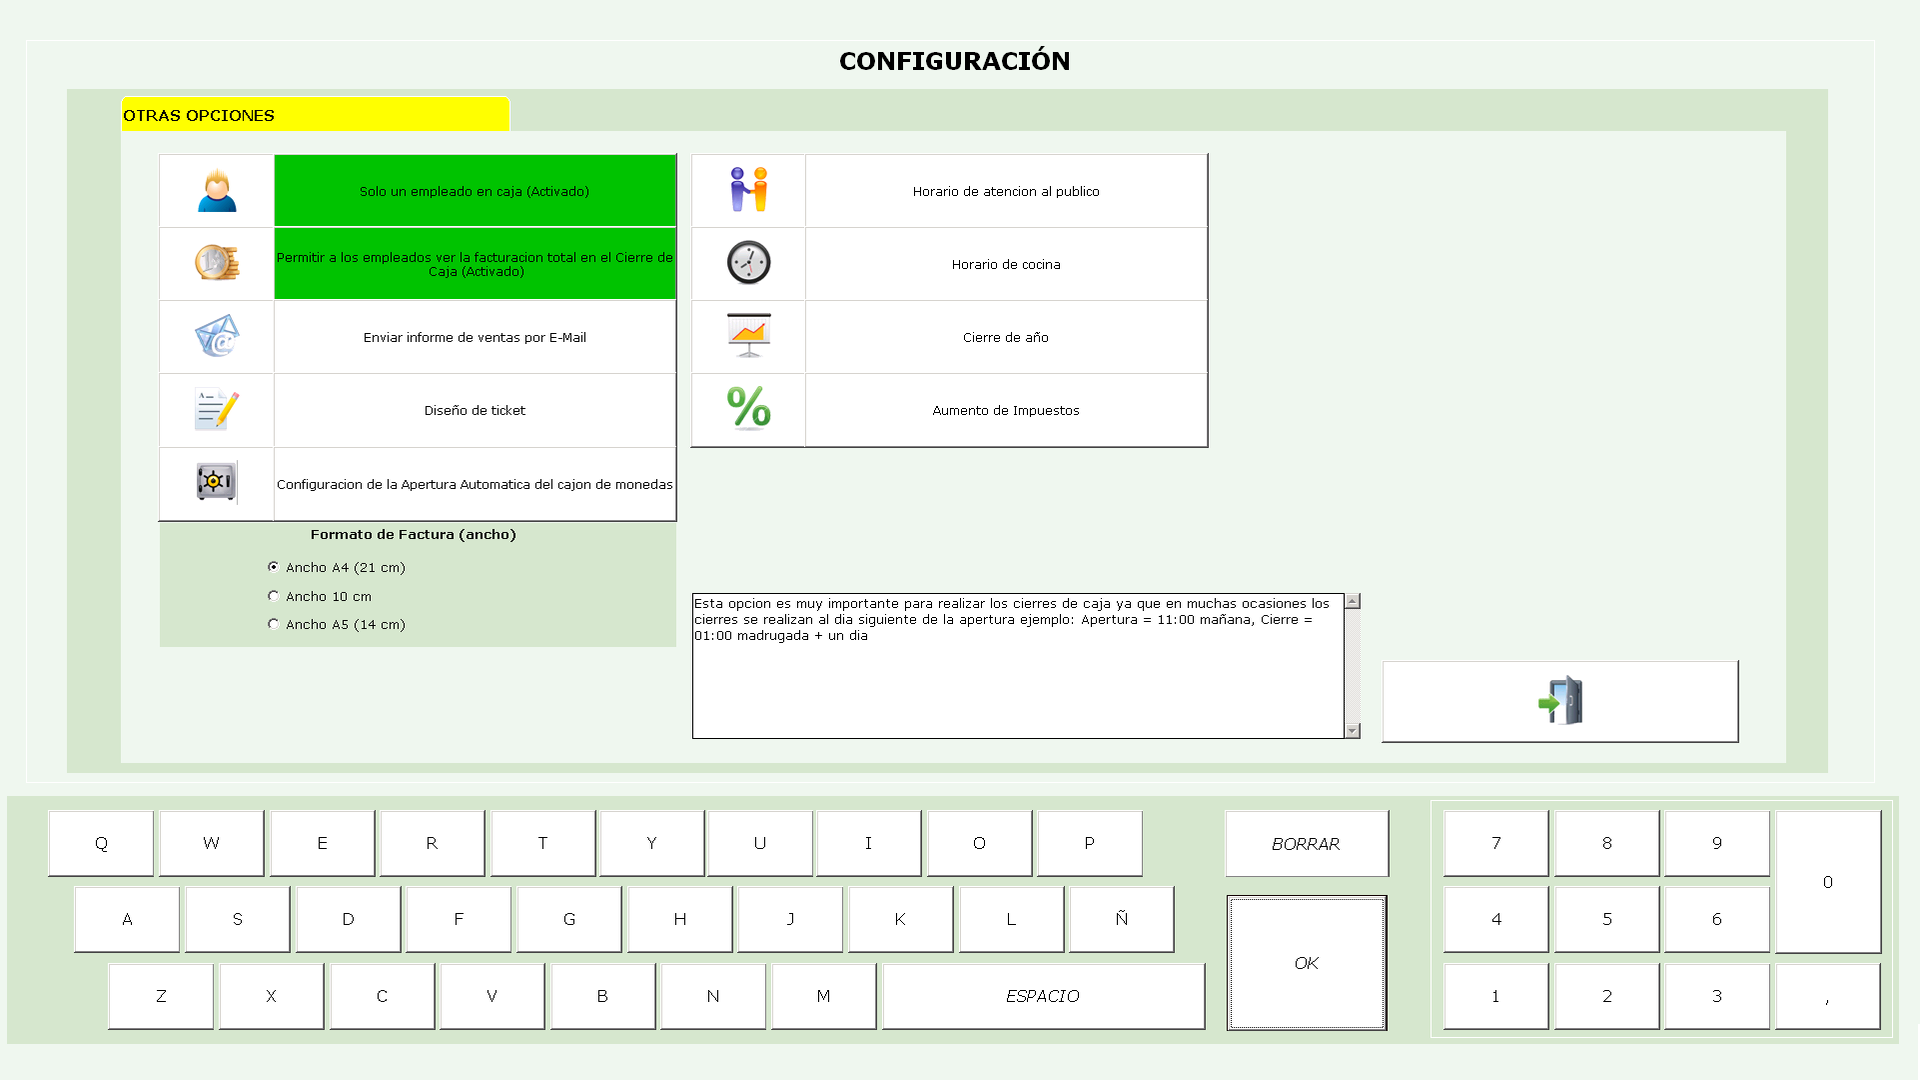Choose Ancho A5 (14 cm) format
Viewport: 1920px width, 1080px height.
tap(273, 624)
